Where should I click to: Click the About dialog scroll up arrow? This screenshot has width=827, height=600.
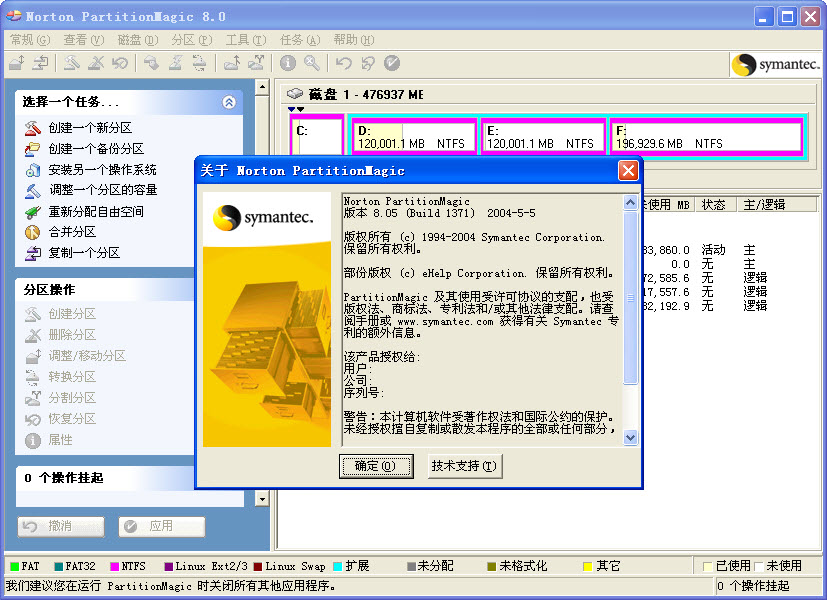(630, 203)
